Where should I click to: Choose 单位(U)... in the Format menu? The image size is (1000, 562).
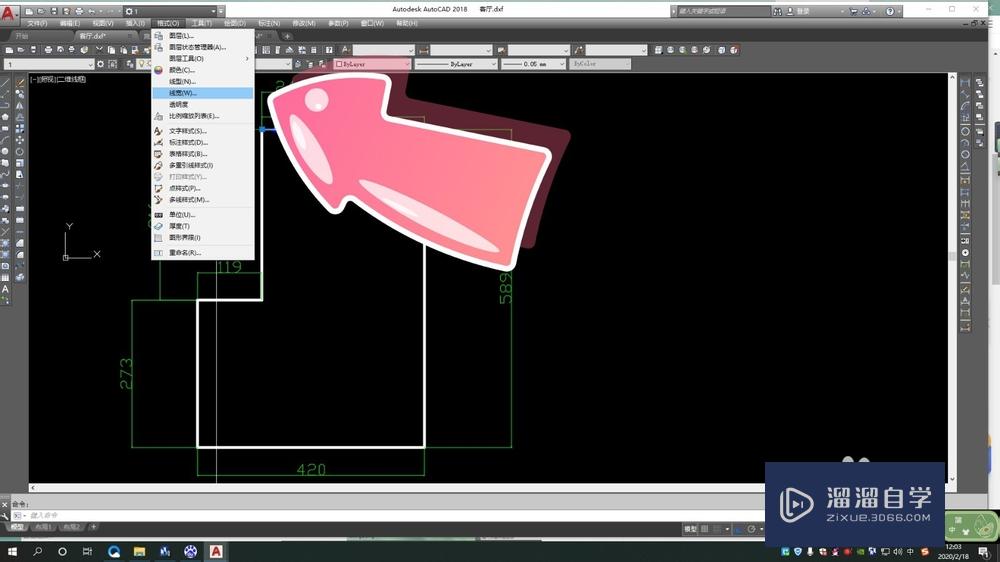click(x=202, y=215)
